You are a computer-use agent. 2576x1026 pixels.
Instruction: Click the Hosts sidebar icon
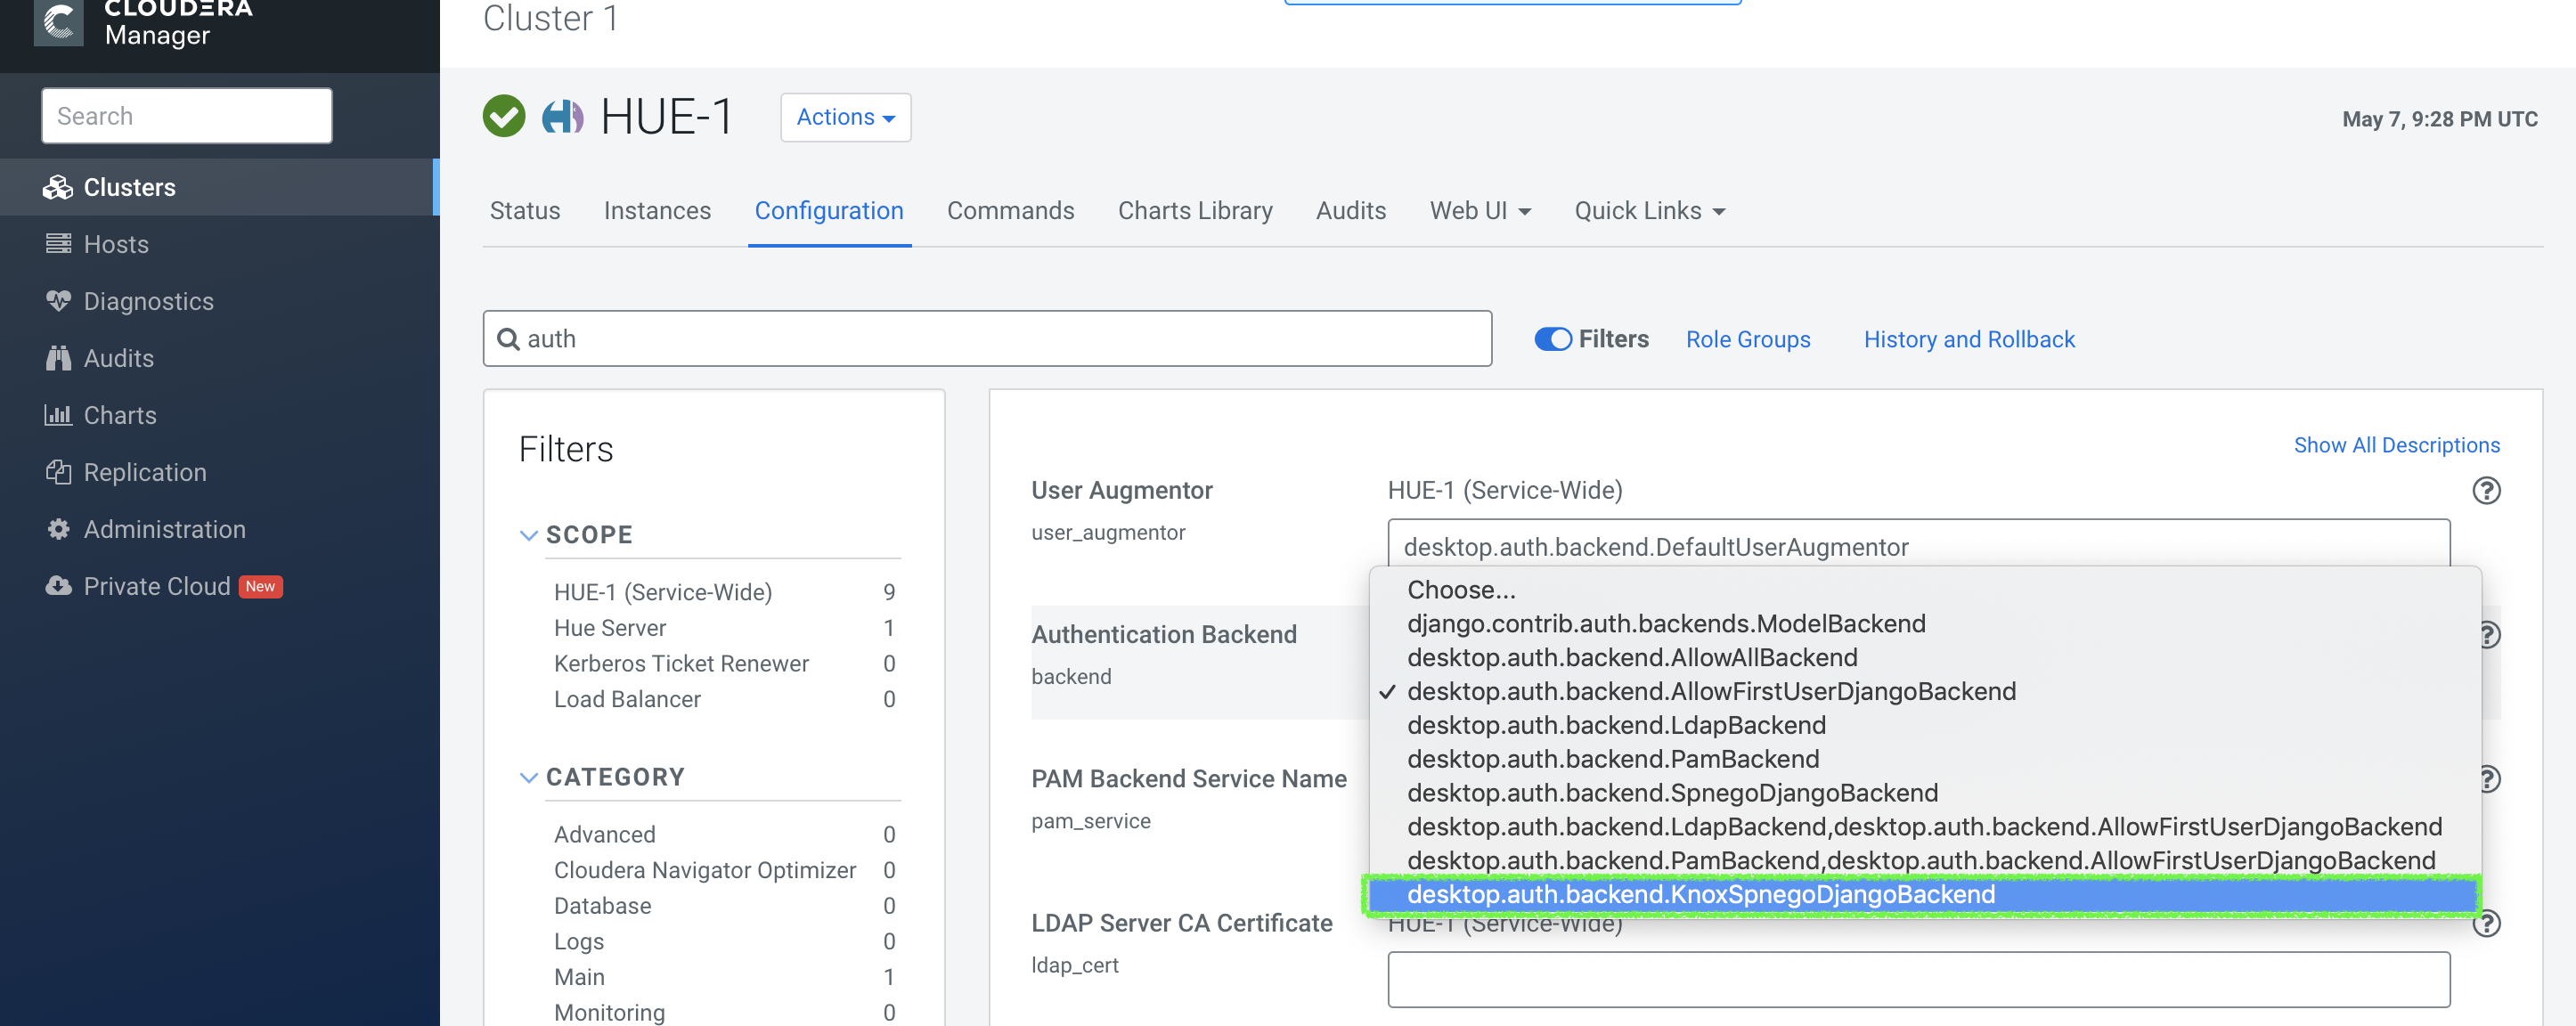[59, 243]
